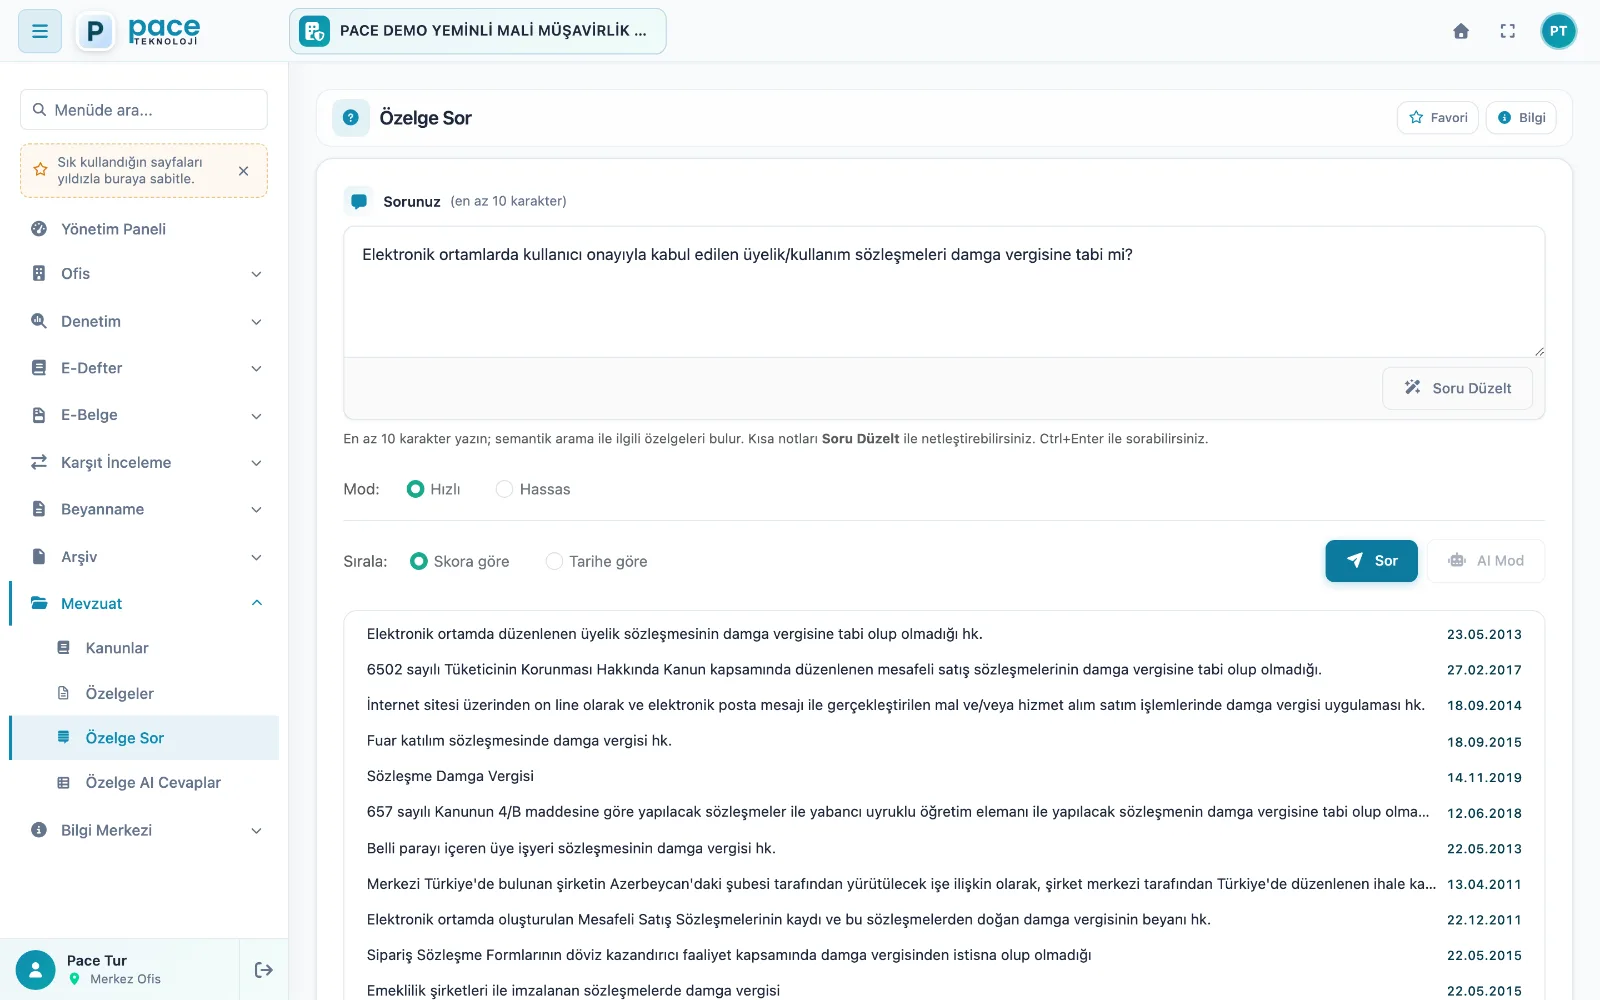Click the Soru Düzelt button
1600x1000 pixels.
point(1457,388)
